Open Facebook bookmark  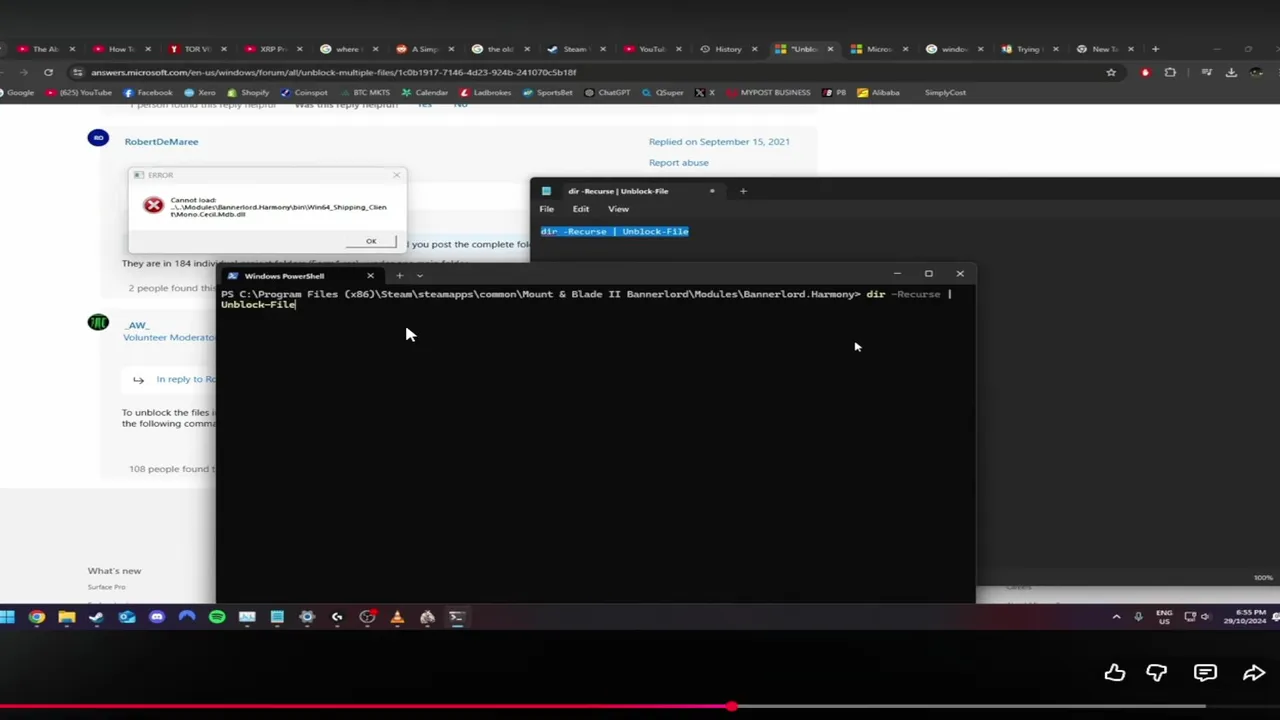point(148,93)
